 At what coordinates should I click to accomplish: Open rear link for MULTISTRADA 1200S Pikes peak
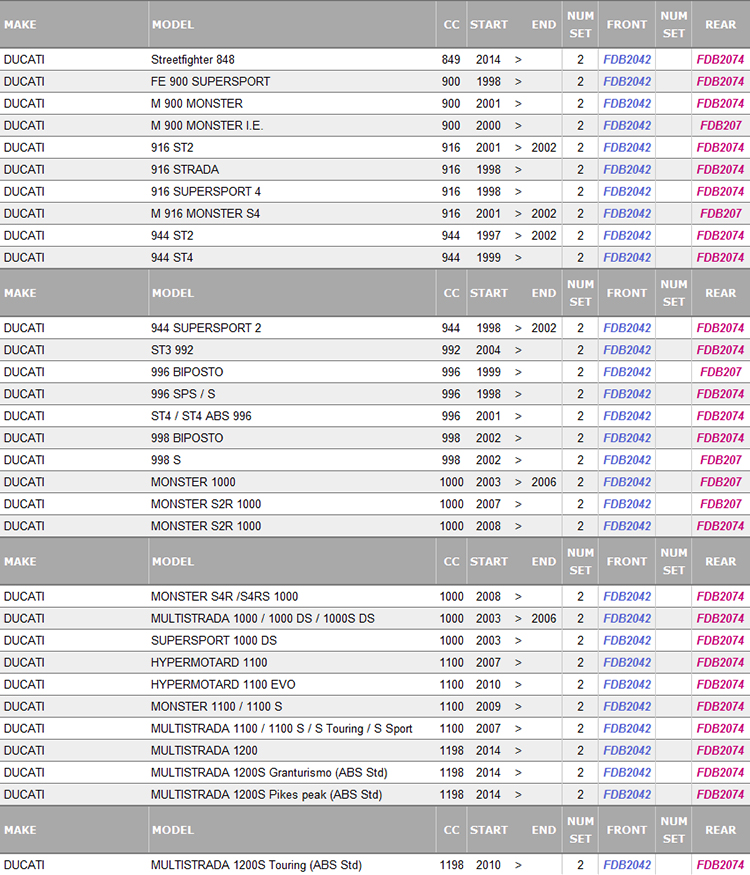(720, 795)
